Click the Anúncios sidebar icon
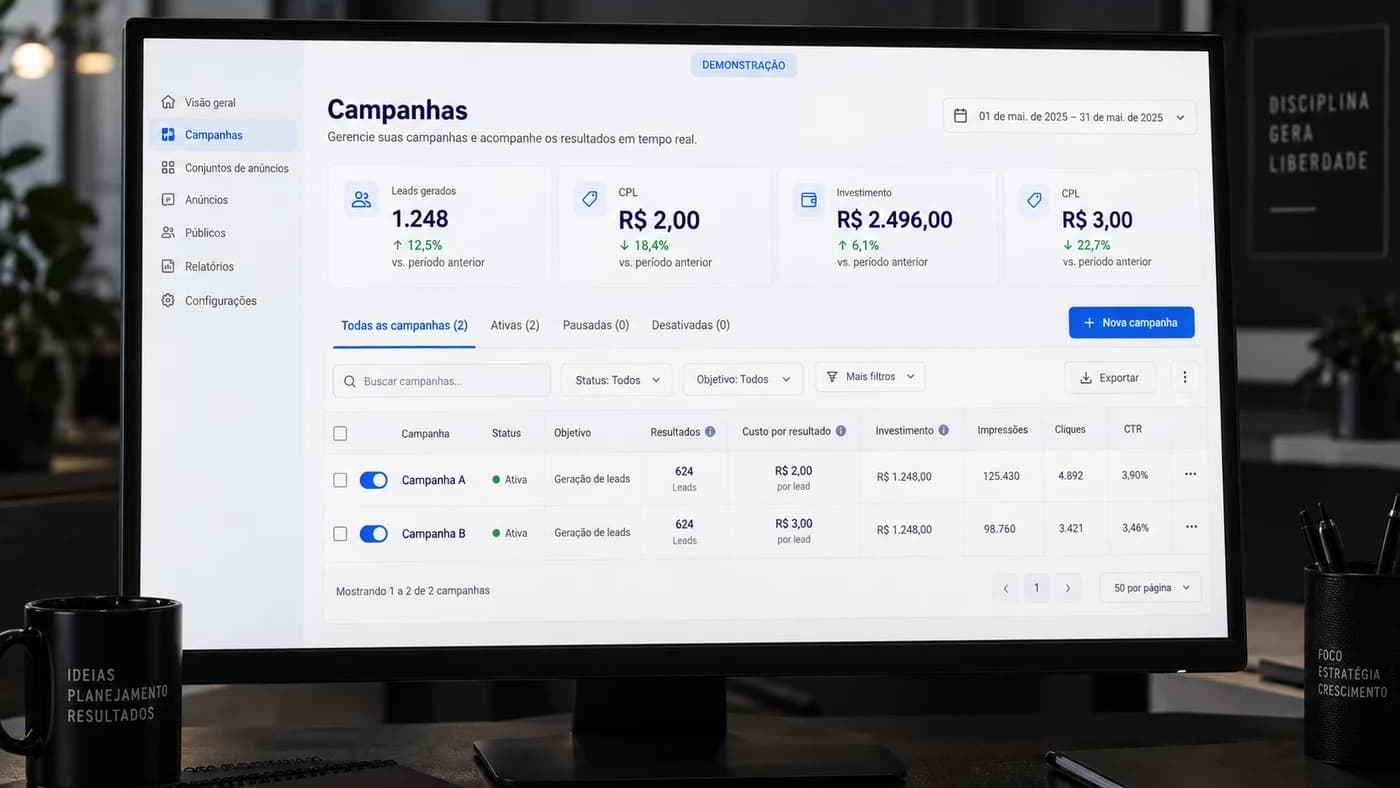Image resolution: width=1400 pixels, height=788 pixels. (168, 200)
